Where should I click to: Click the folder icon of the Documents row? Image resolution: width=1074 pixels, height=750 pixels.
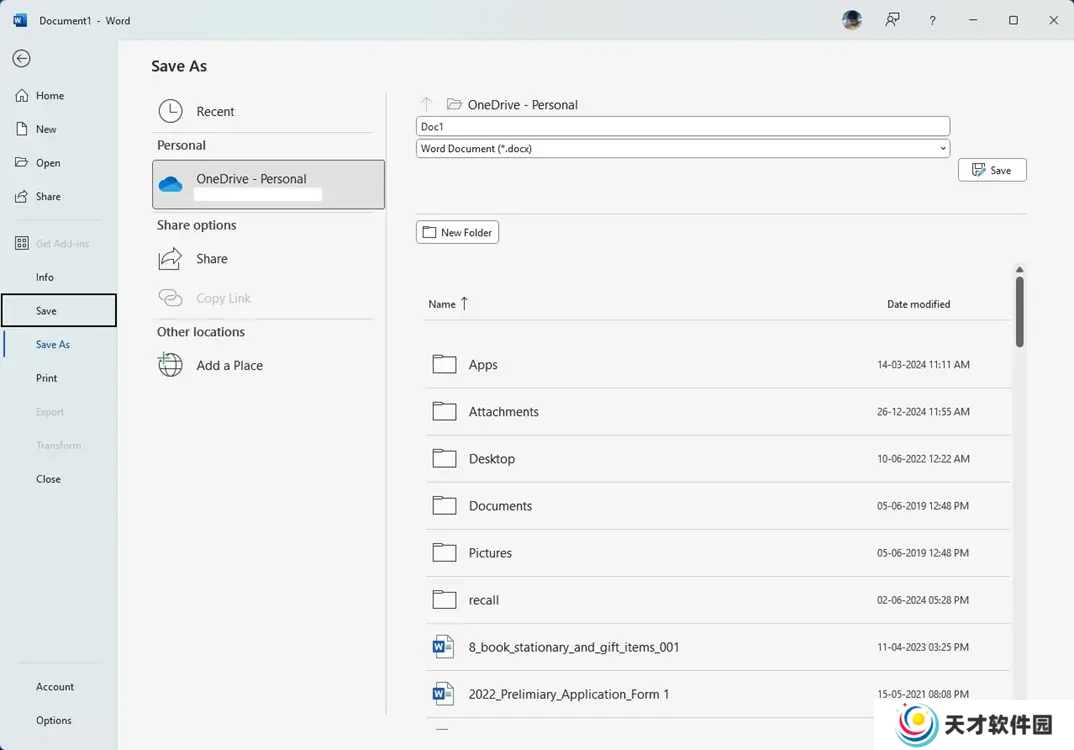tap(445, 505)
